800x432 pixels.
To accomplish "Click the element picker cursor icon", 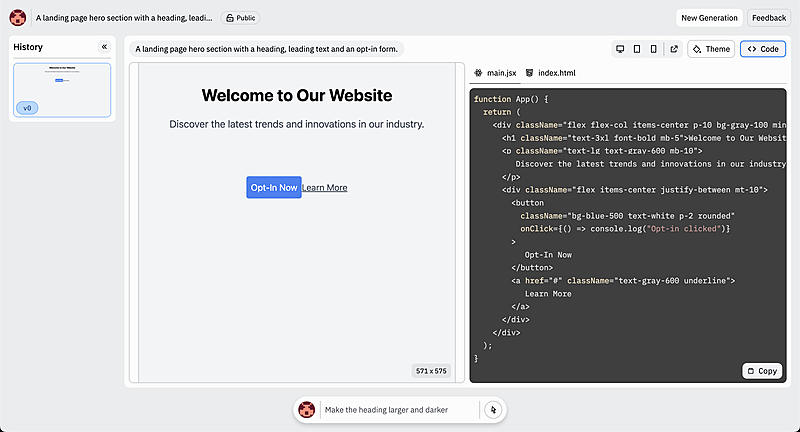I will click(x=492, y=410).
